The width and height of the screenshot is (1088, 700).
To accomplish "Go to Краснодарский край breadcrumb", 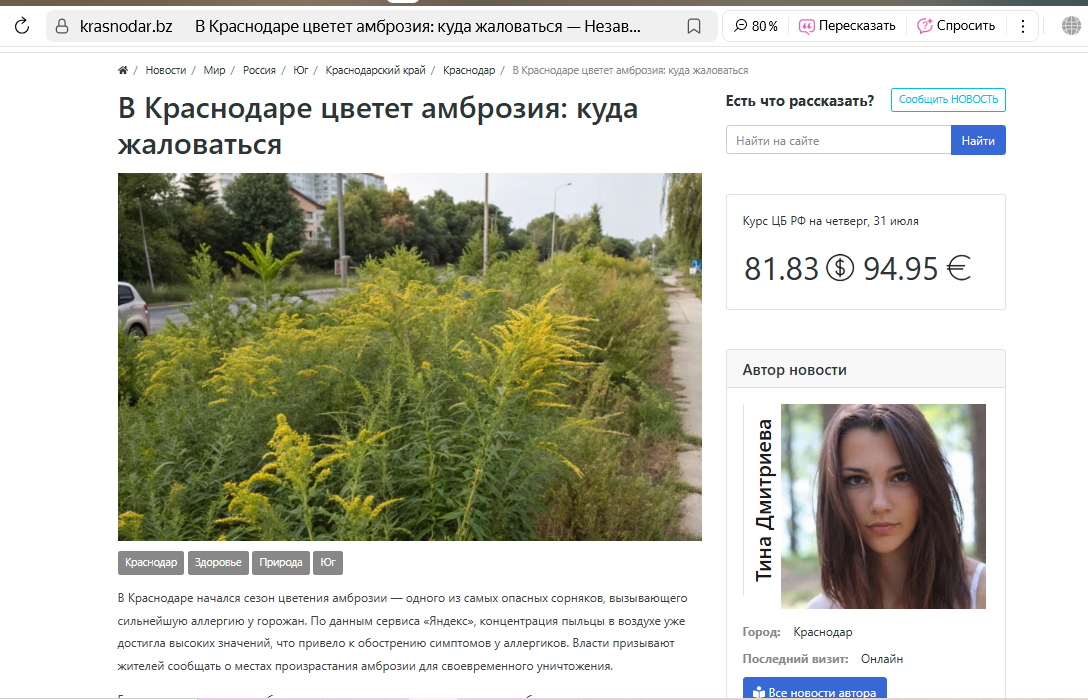I will [375, 70].
